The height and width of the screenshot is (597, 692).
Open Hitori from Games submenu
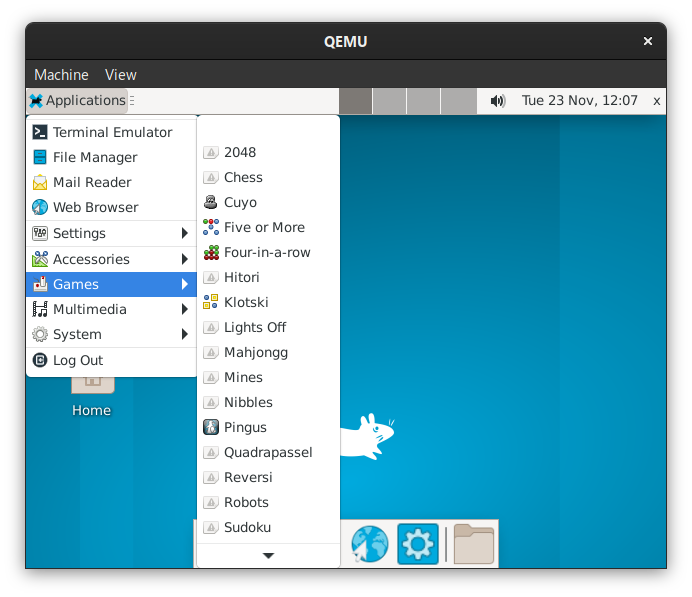click(x=268, y=278)
